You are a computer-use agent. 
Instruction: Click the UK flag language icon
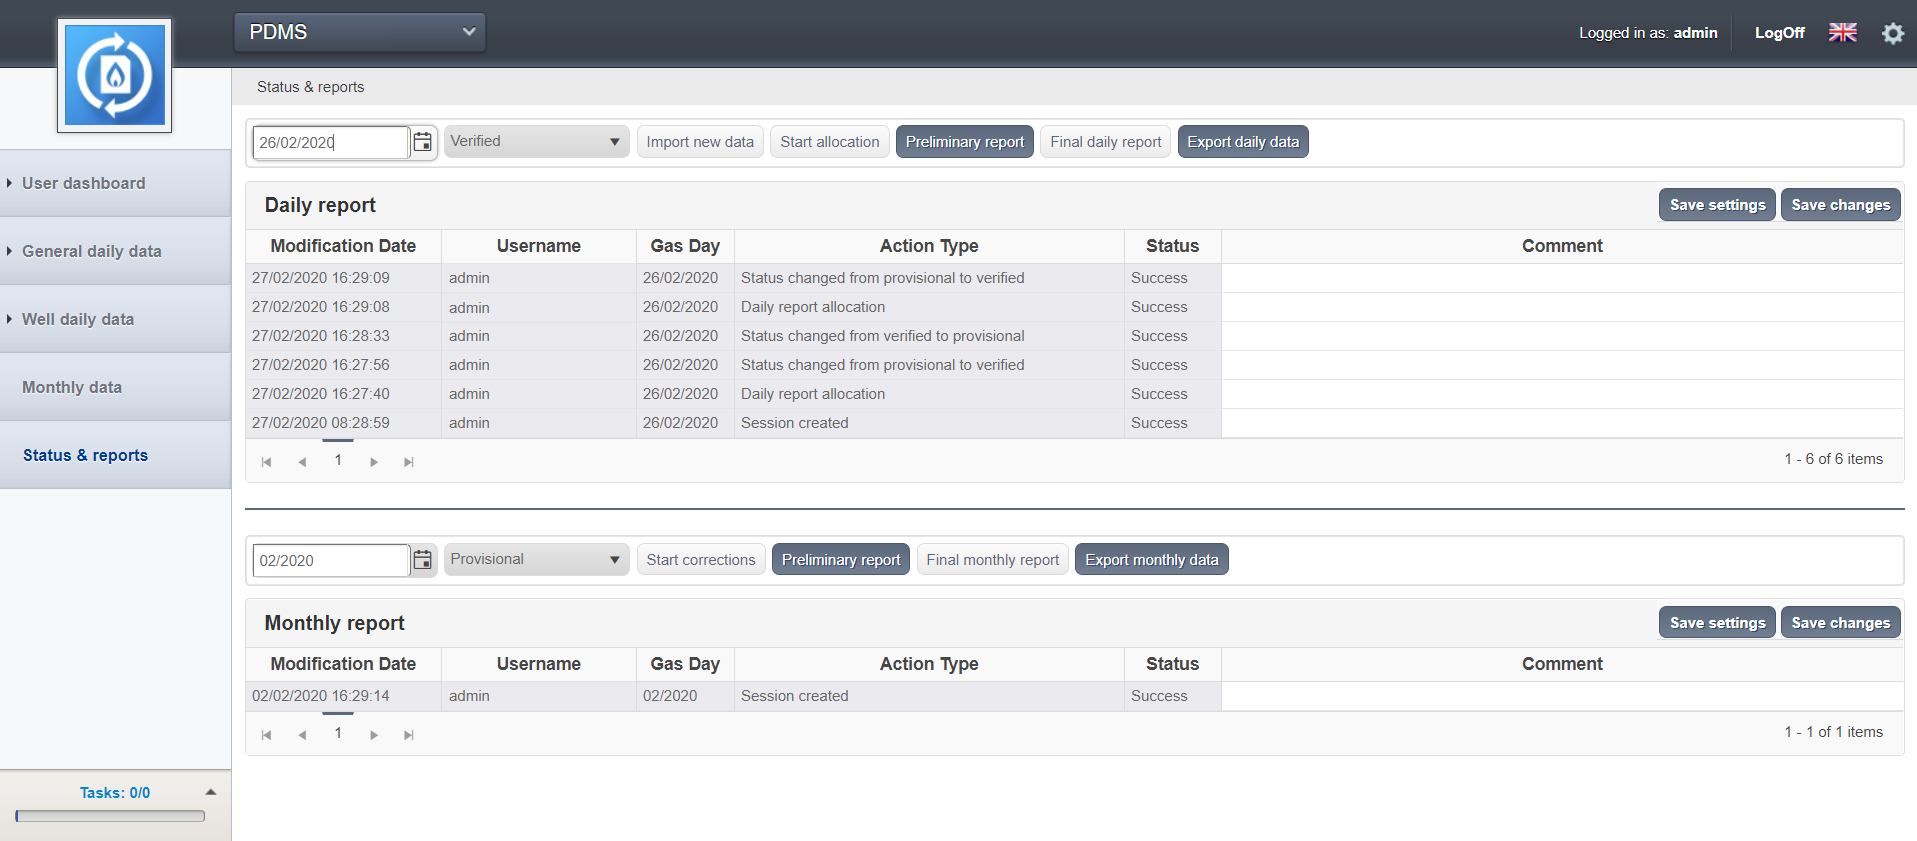click(x=1842, y=32)
